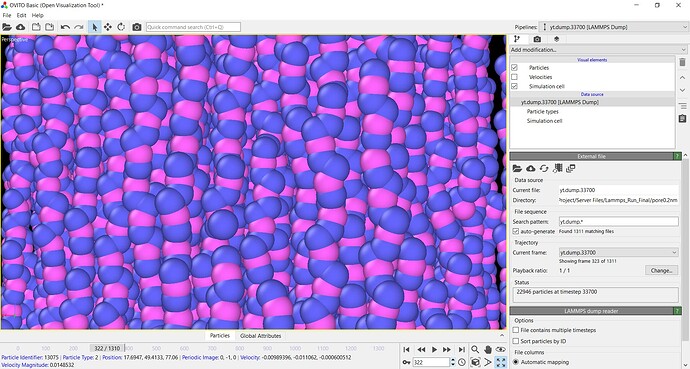Delete the modifier with the trash icon
The width and height of the screenshot is (690, 369).
(683, 62)
